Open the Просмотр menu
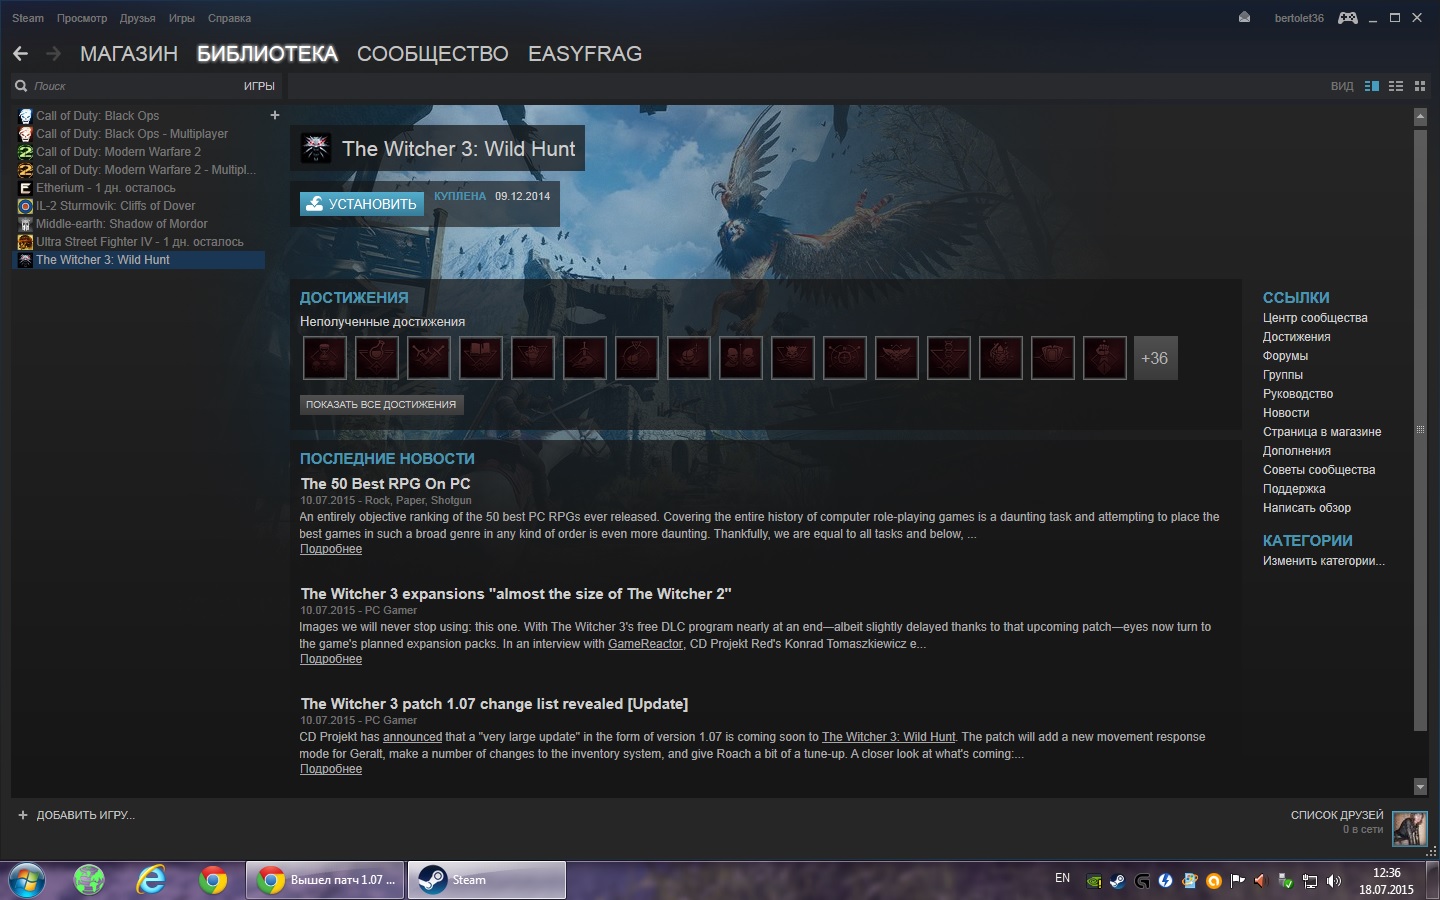1440x900 pixels. (x=82, y=18)
